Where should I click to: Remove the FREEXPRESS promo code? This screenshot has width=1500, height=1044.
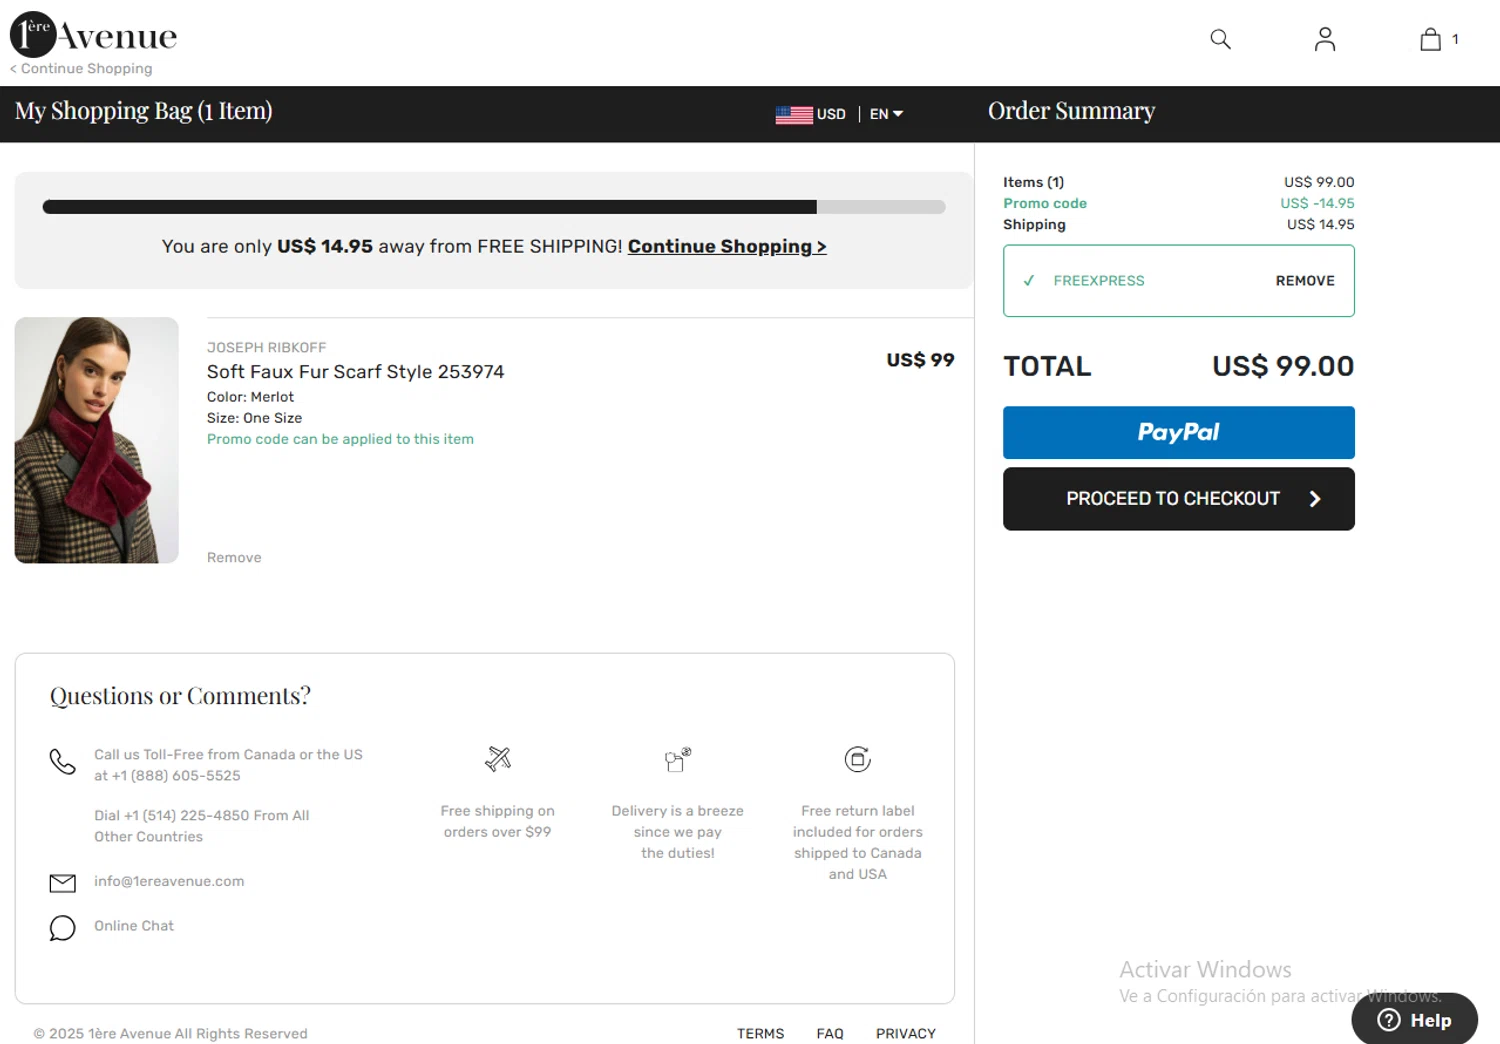click(x=1305, y=281)
